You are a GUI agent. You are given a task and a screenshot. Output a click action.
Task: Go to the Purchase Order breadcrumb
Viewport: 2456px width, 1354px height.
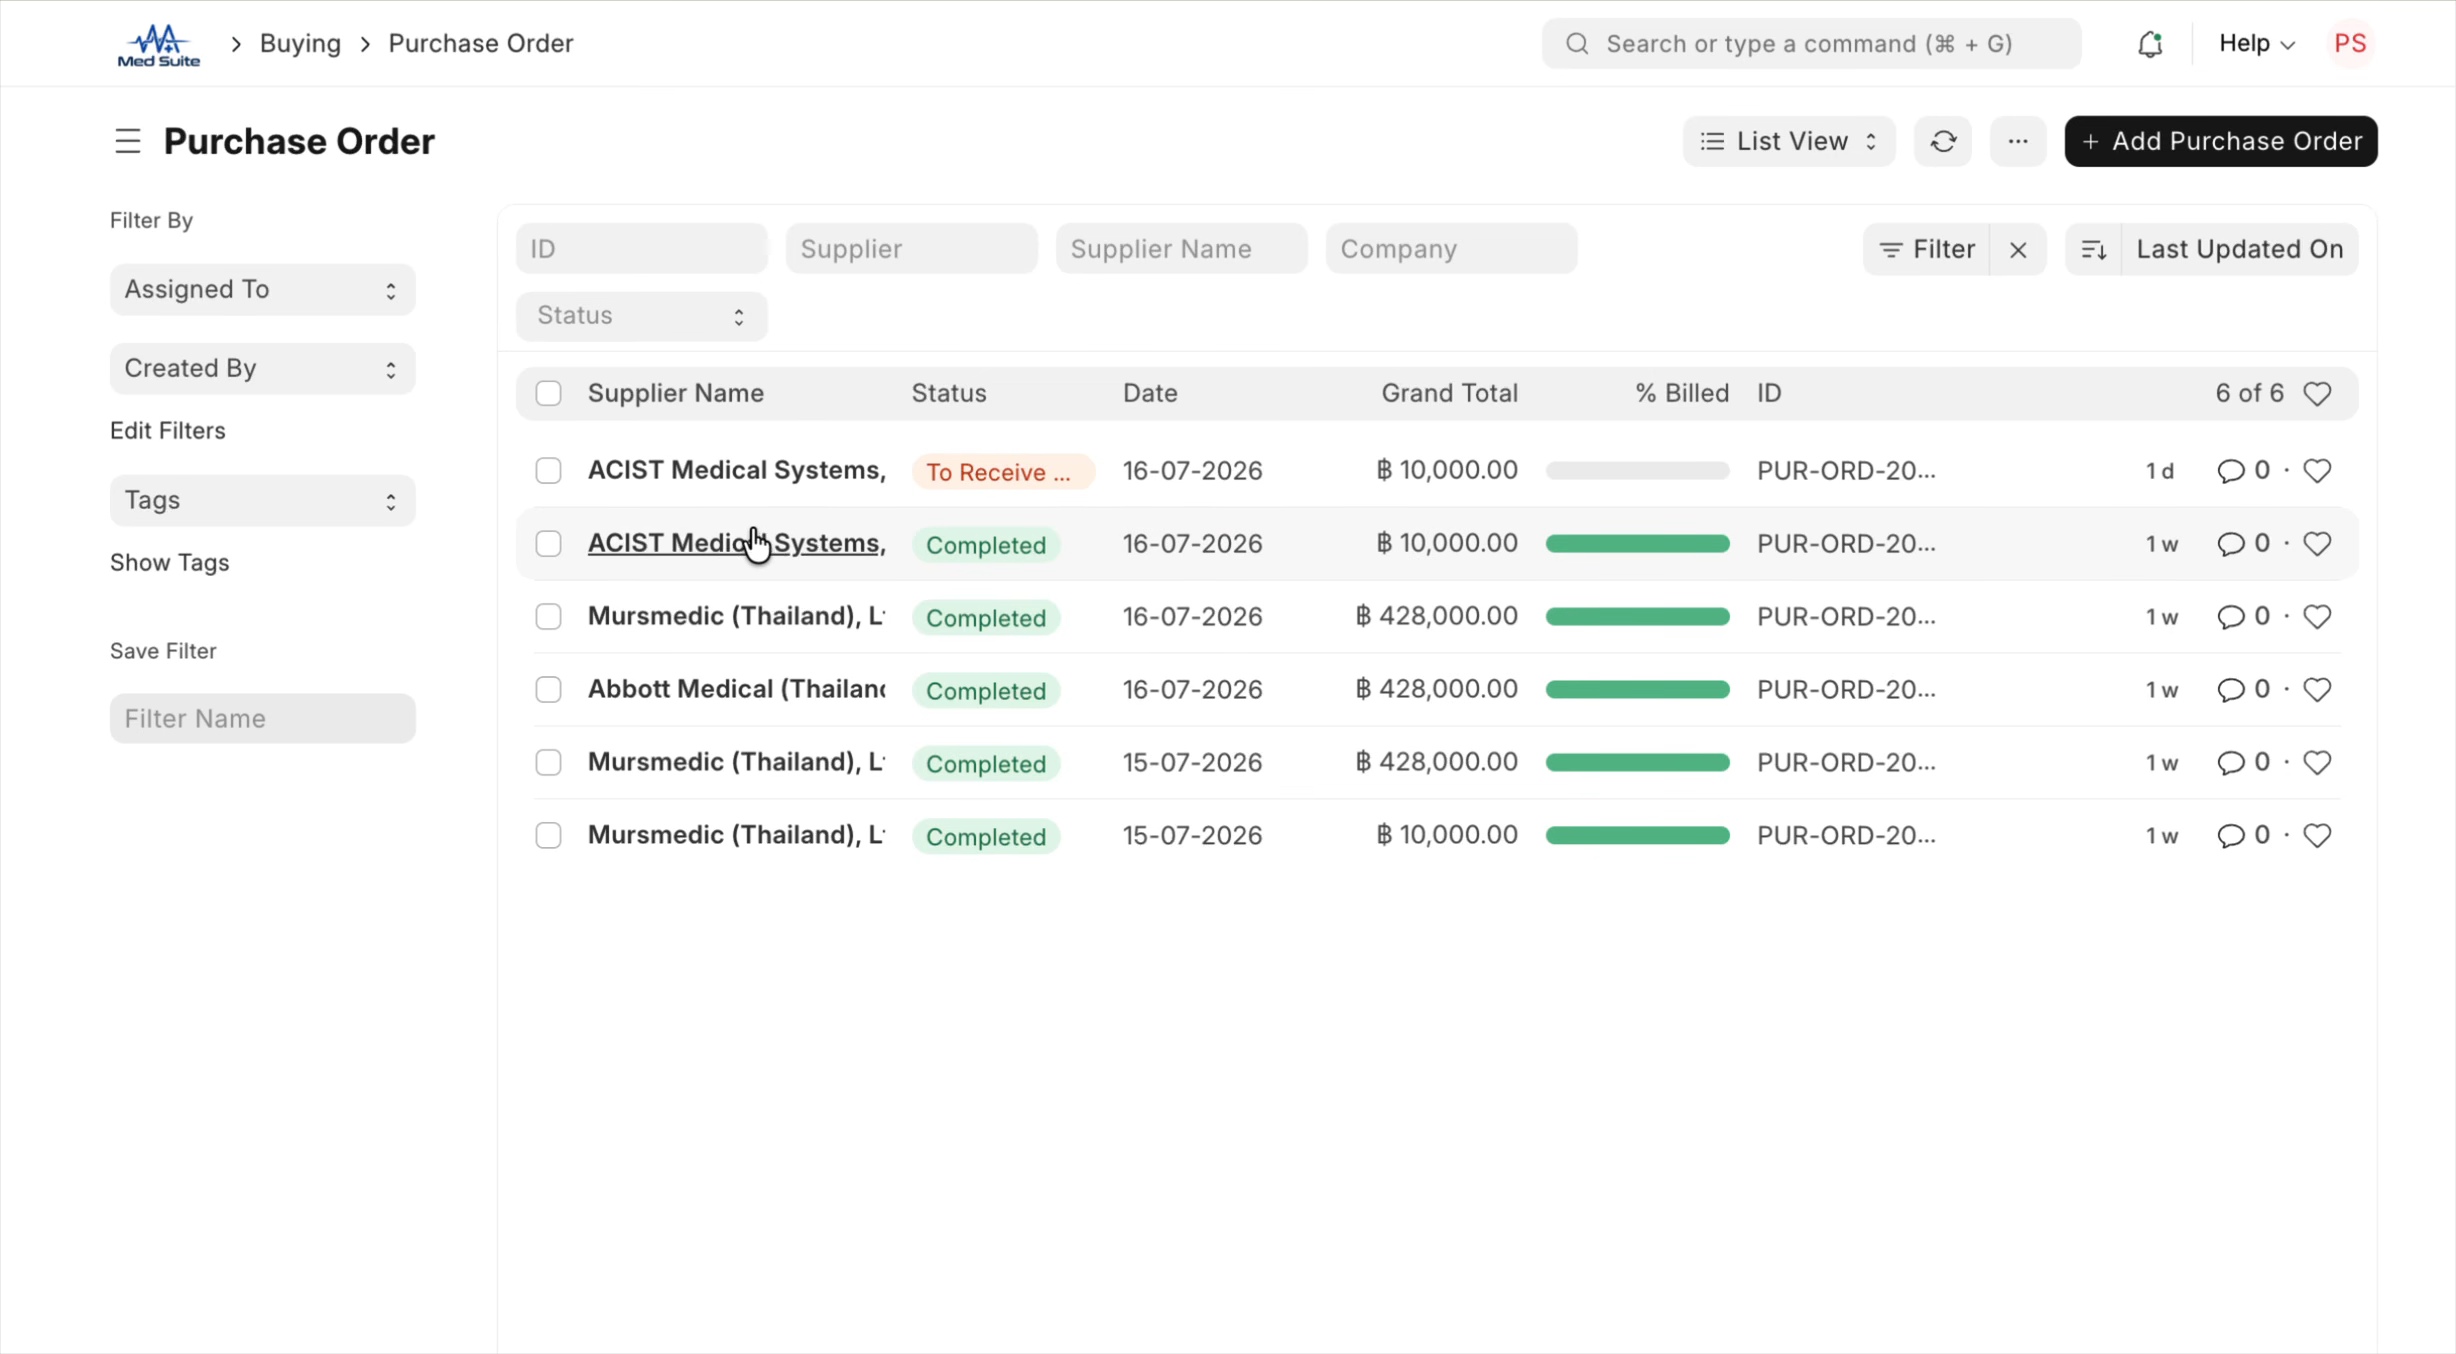481,44
